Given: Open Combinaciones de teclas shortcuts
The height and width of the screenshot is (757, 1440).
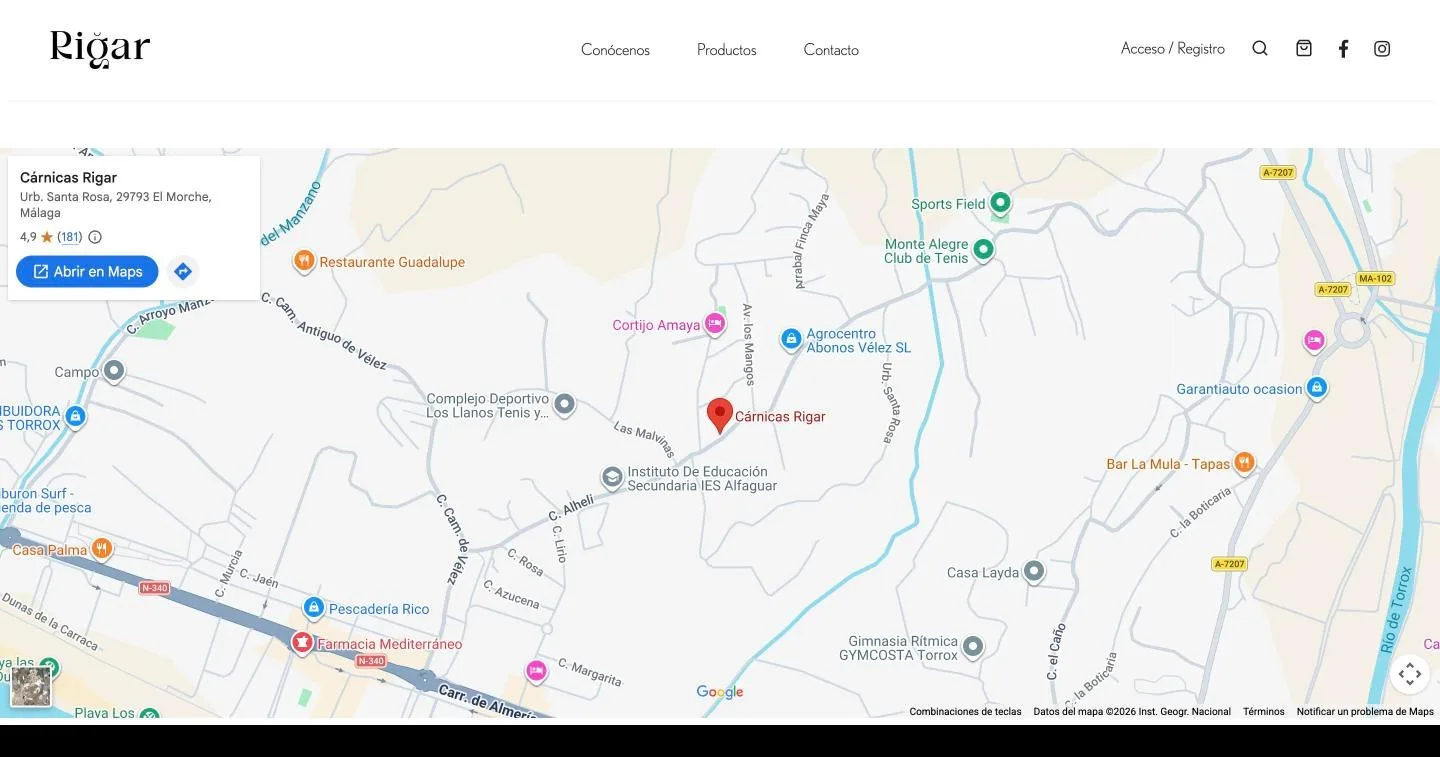Looking at the screenshot, I should coord(965,712).
